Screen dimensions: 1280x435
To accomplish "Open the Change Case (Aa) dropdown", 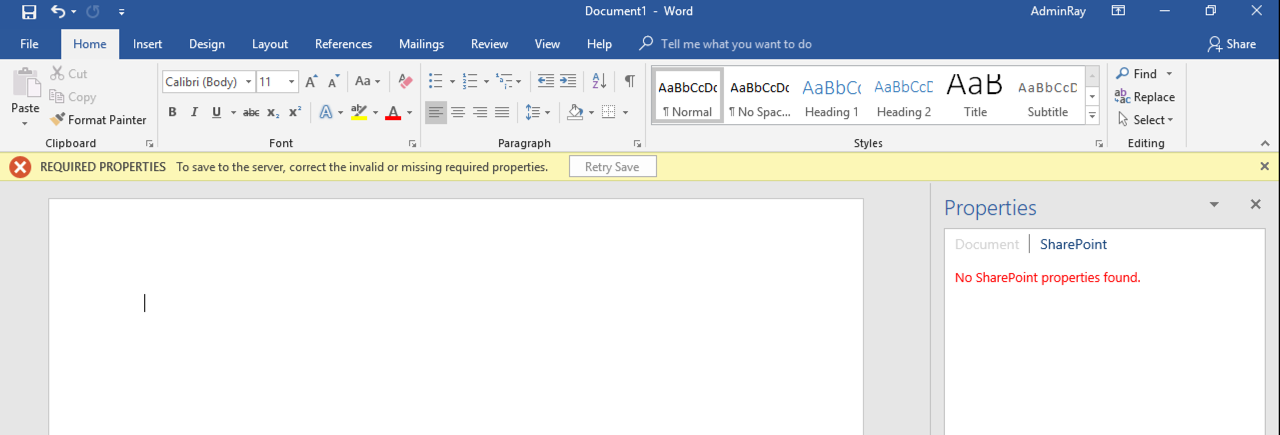I will [x=368, y=82].
